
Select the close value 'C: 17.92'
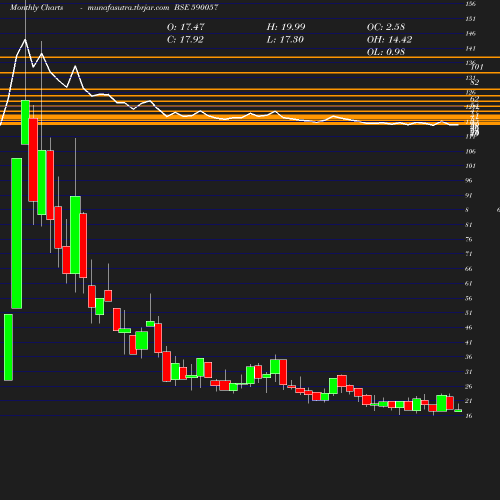pyautogui.click(x=185, y=39)
